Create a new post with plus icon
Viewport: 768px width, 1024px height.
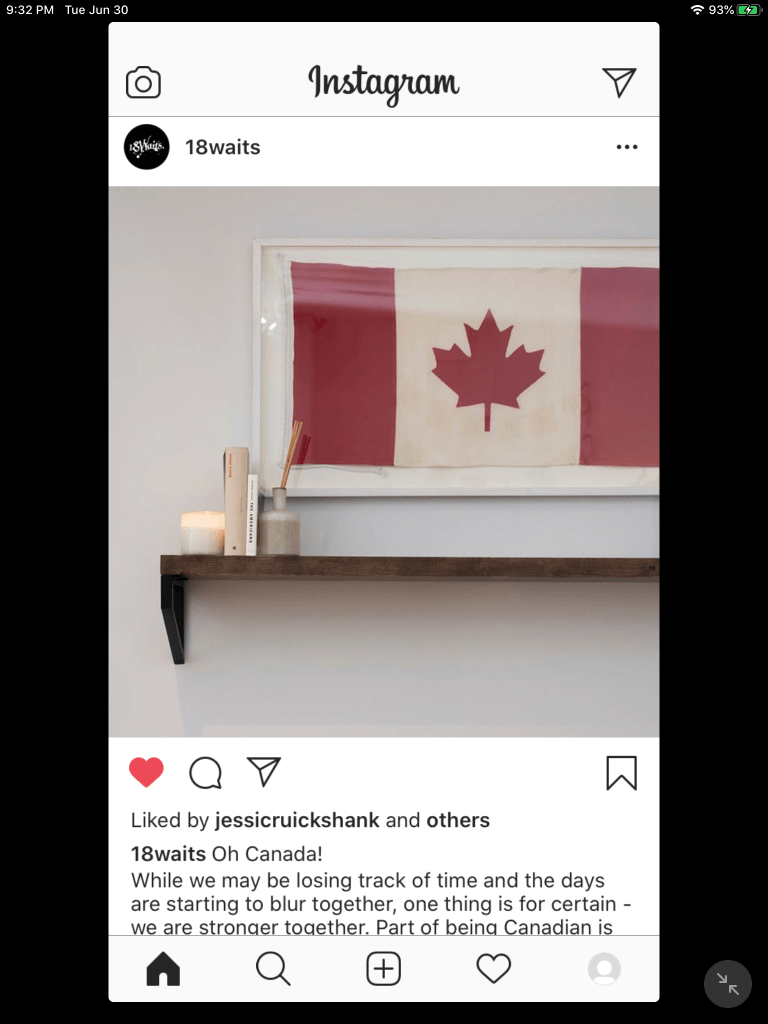[x=383, y=968]
